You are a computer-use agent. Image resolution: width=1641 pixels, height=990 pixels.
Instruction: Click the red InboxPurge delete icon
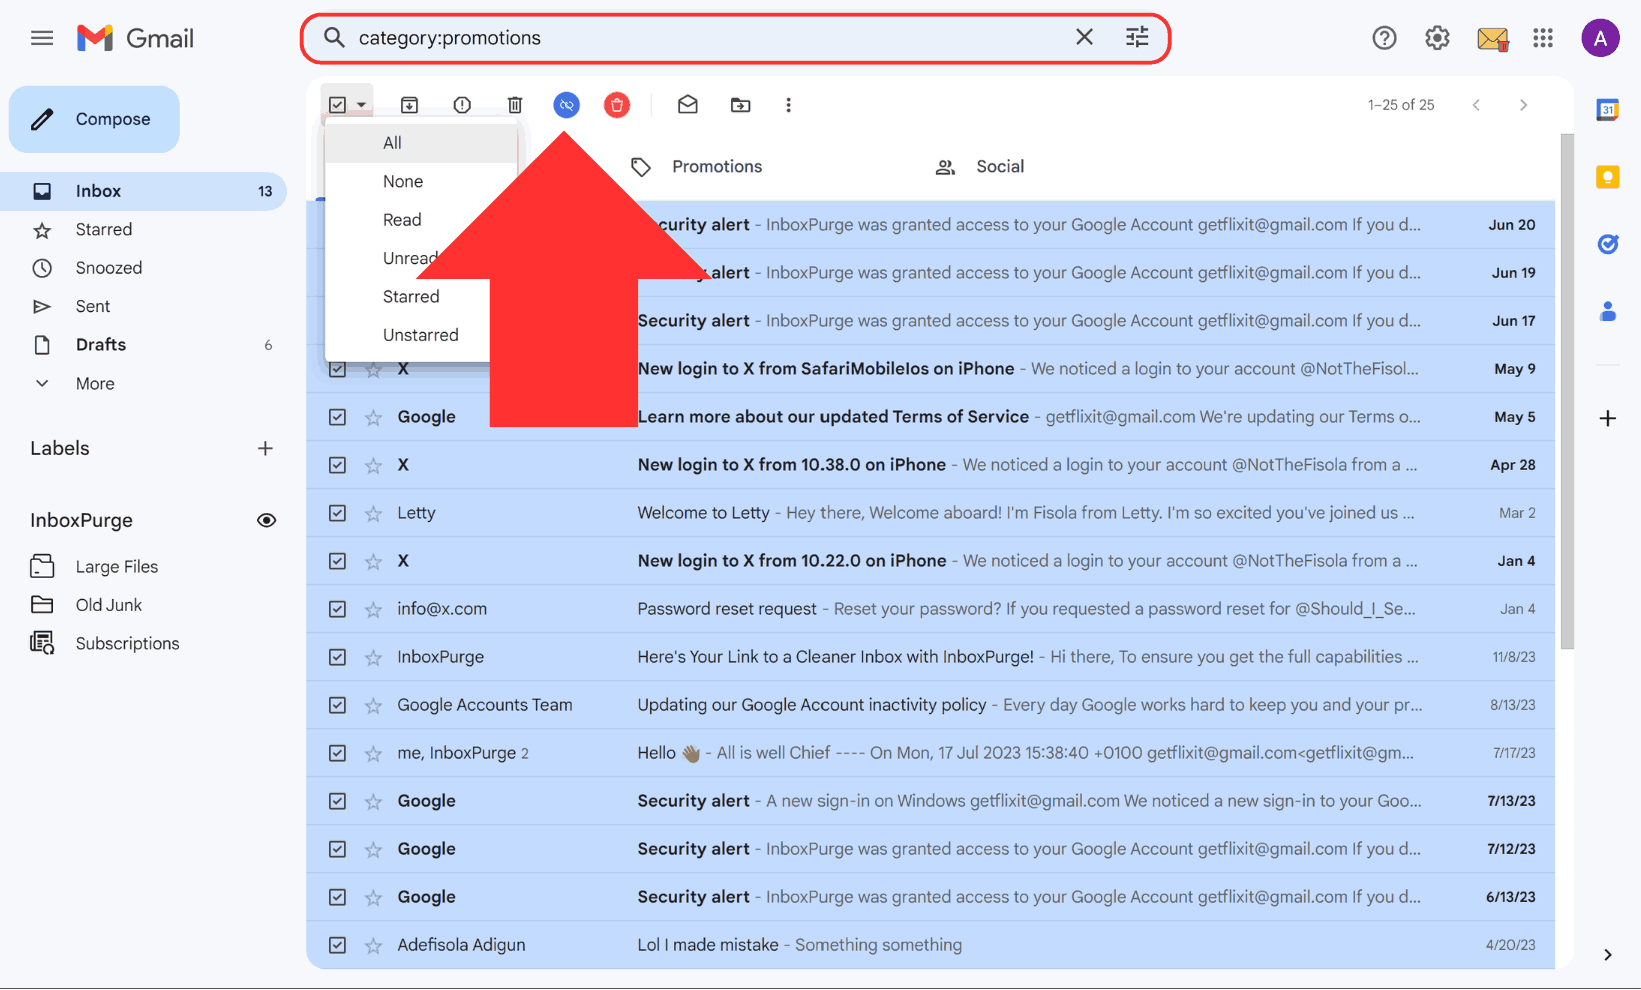[x=617, y=105]
